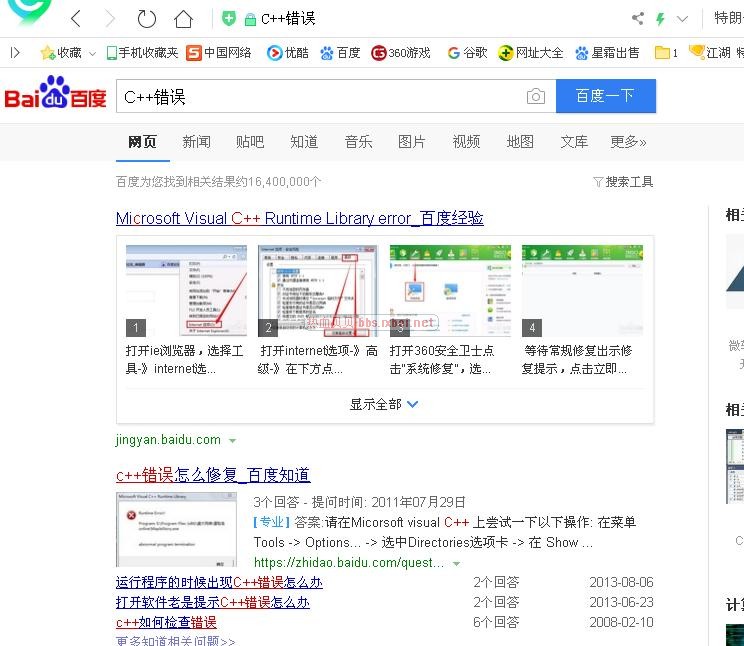The image size is (744, 646).
Task: Switch to the 图片 images tab
Action: 411,142
